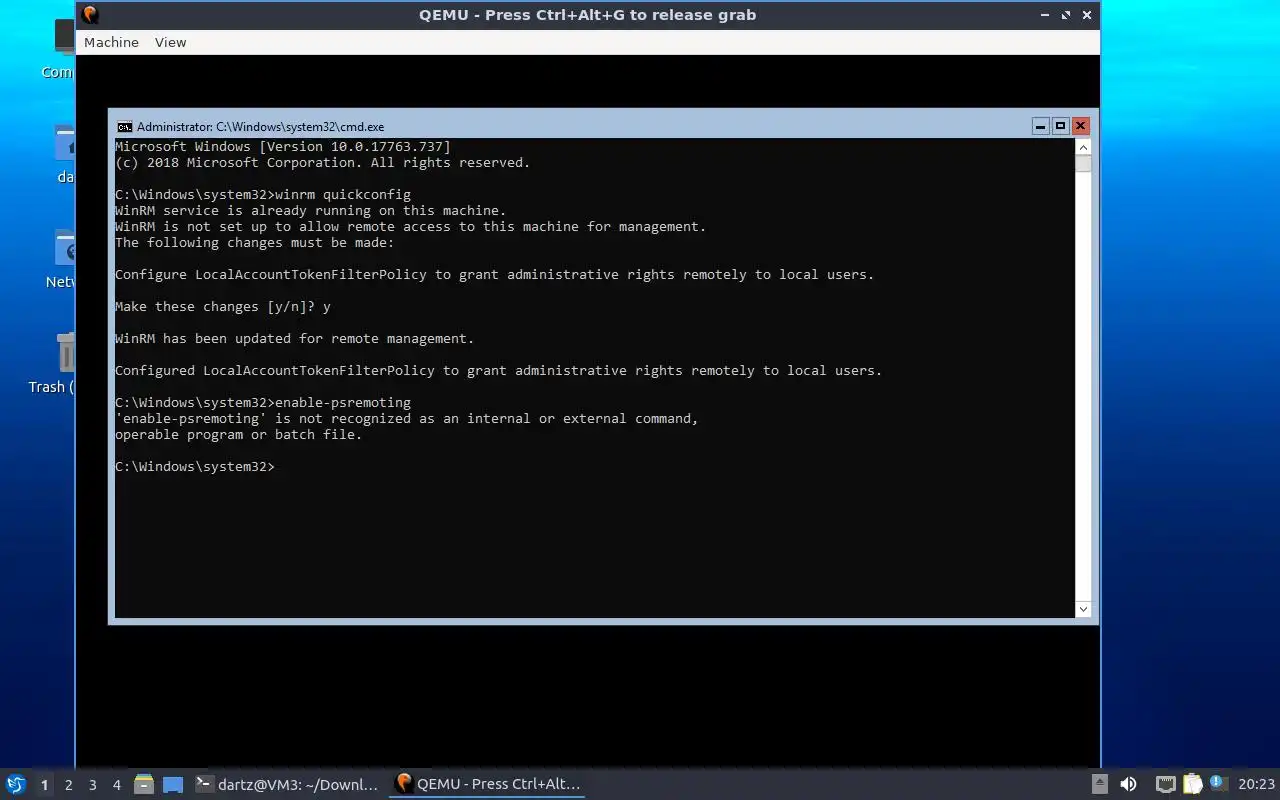This screenshot has width=1280, height=800.
Task: Open the clipboard manager tray icon
Action: pyautogui.click(x=1192, y=784)
